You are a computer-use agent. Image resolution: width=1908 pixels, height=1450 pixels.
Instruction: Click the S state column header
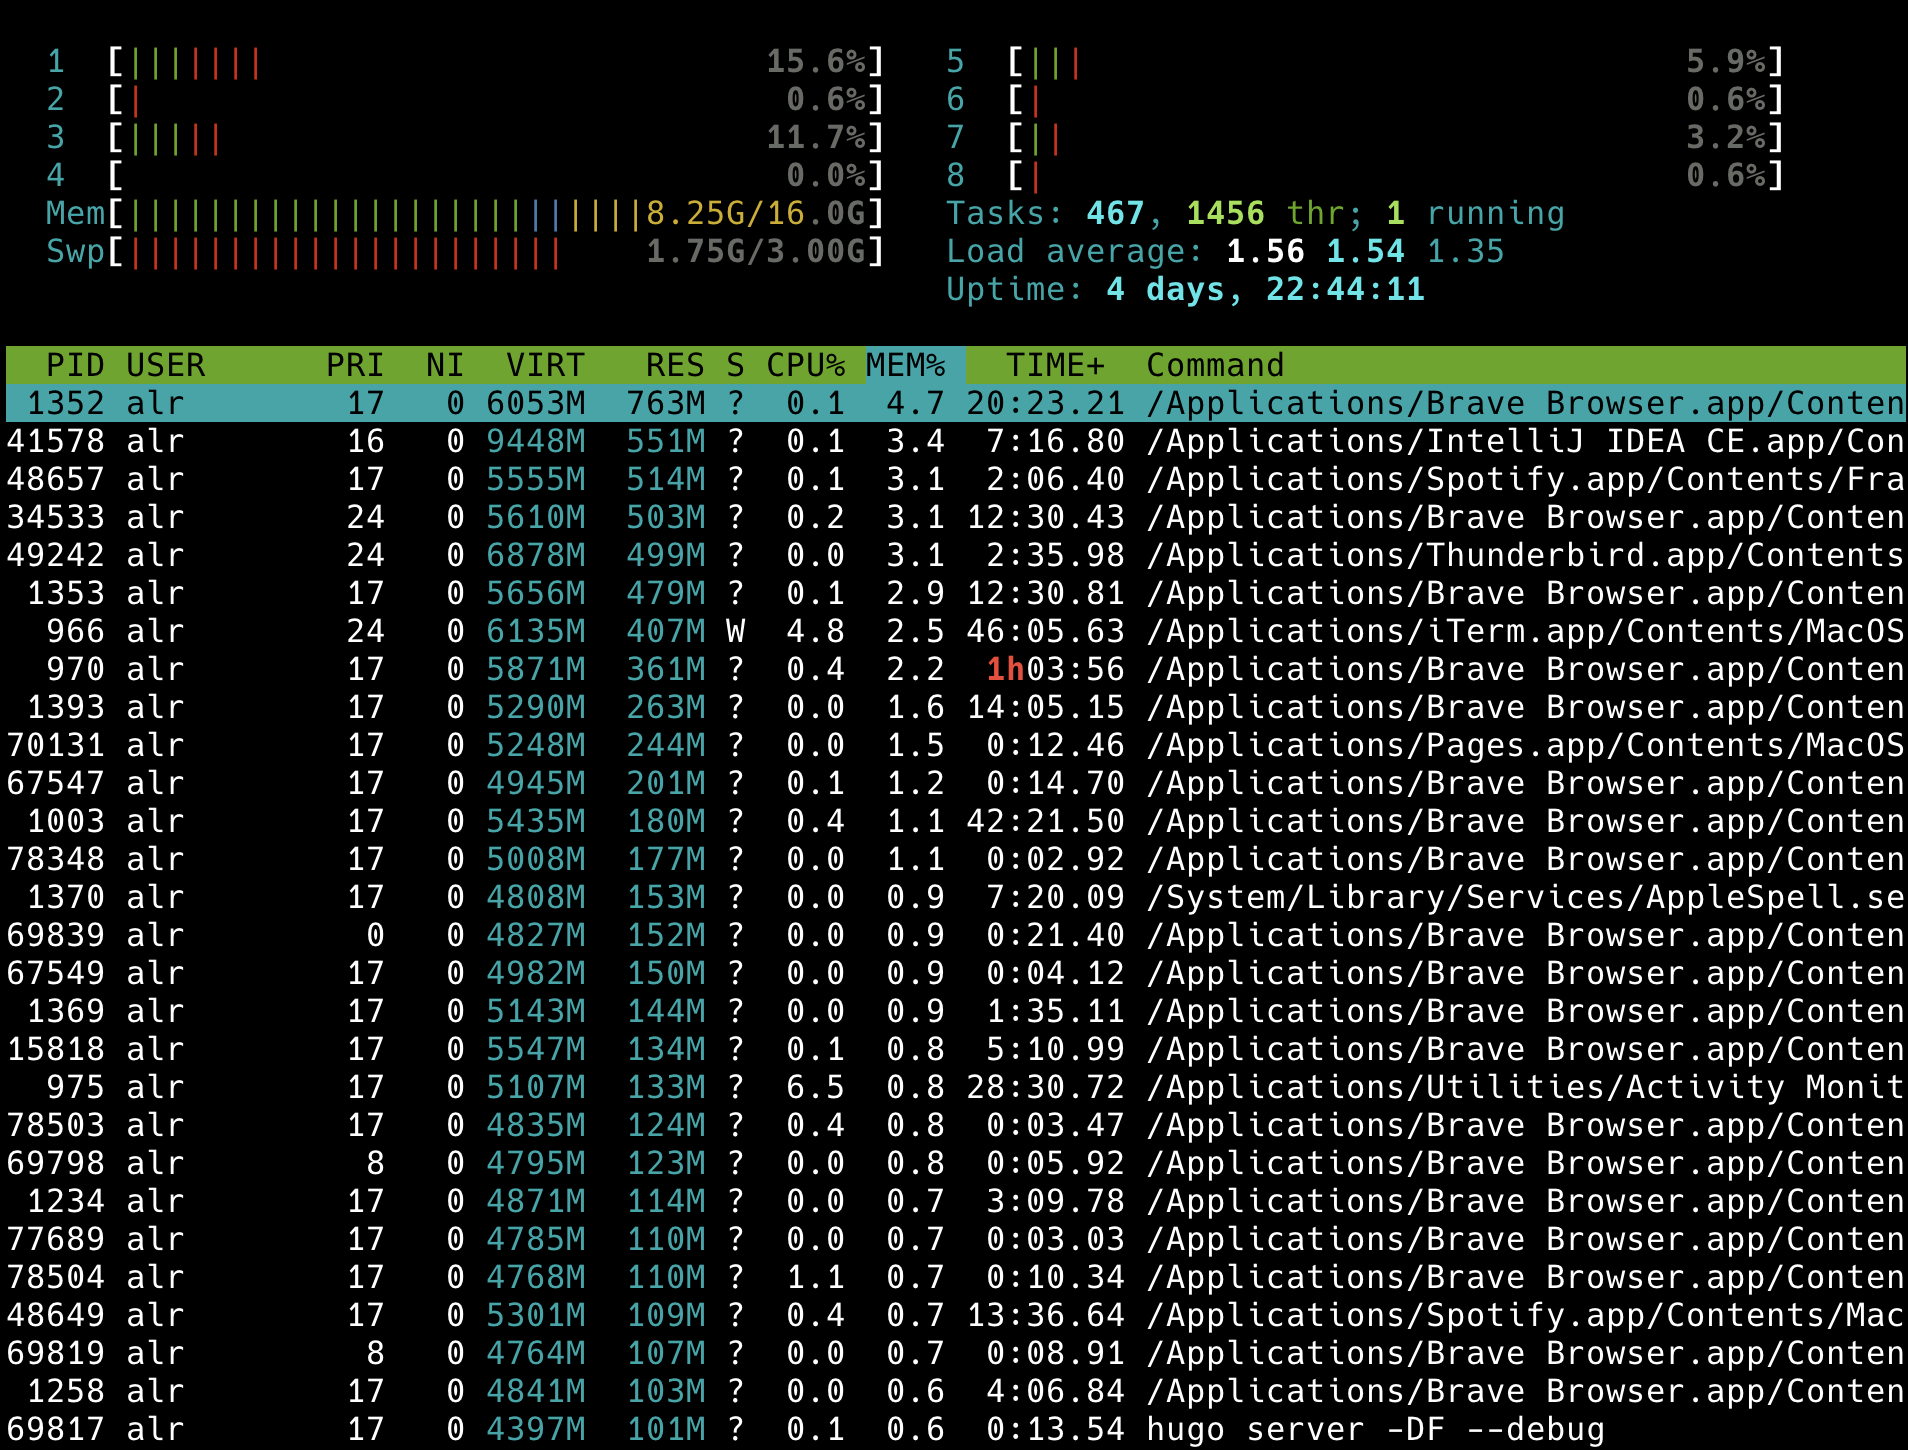(x=735, y=365)
